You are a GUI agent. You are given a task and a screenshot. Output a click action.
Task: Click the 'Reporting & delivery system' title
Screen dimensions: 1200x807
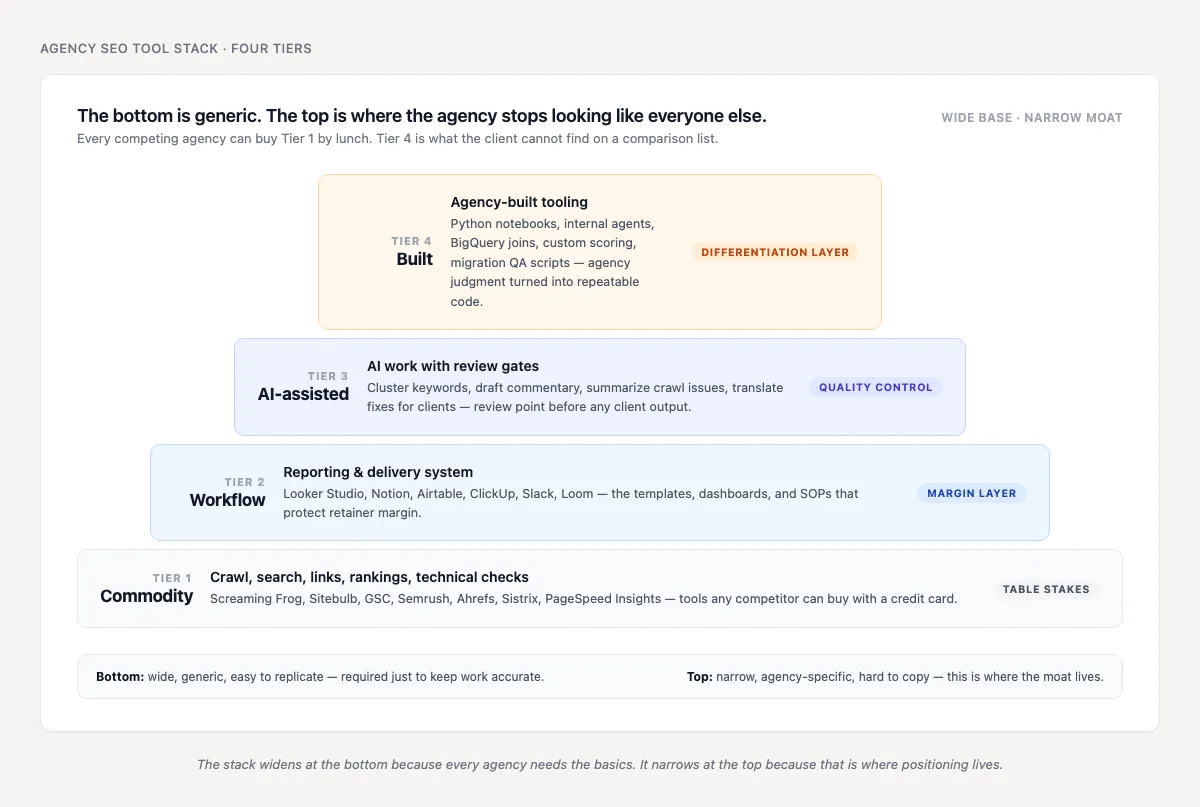(x=378, y=472)
